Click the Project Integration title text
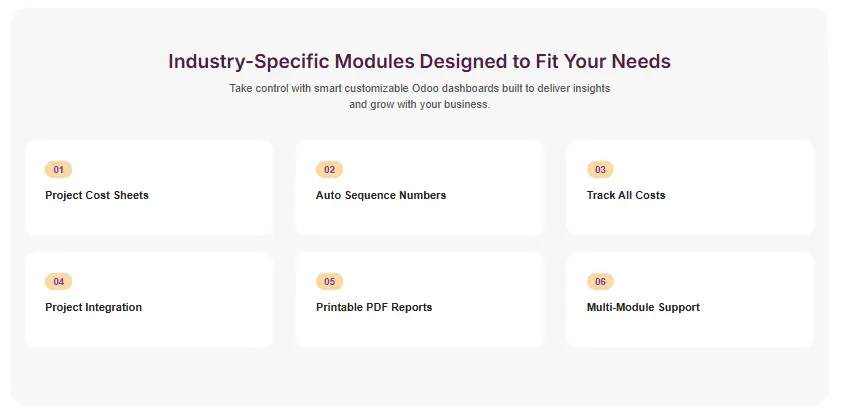Screen dimensions: 845x417 94,307
